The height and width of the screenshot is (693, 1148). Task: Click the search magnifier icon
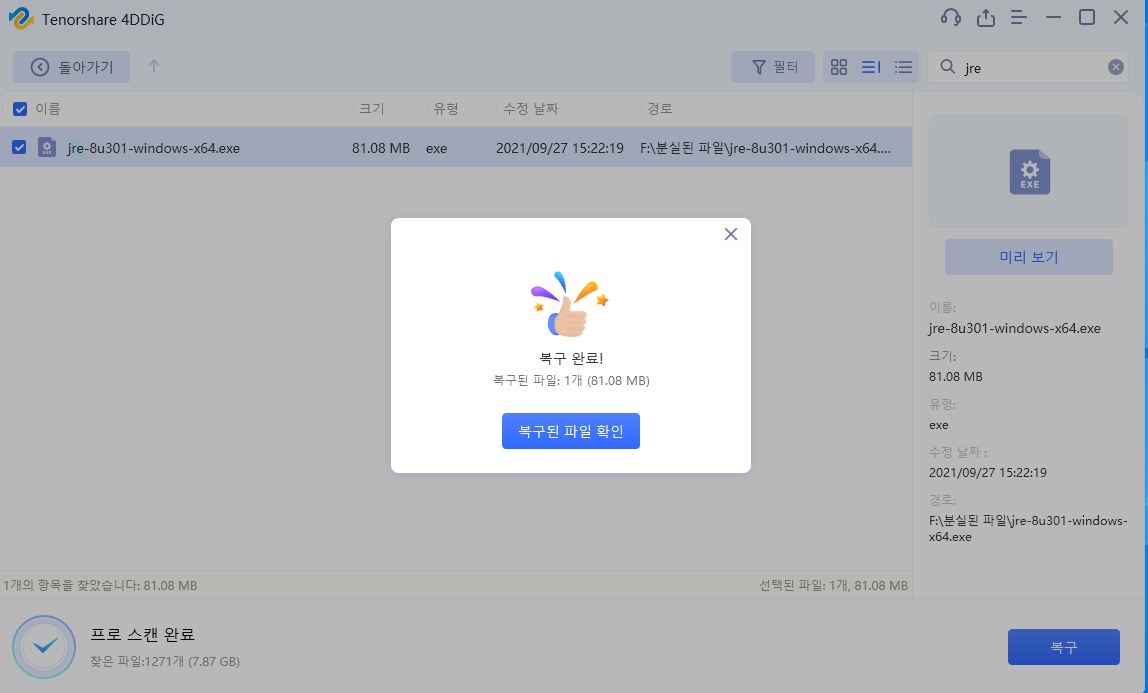[x=947, y=67]
